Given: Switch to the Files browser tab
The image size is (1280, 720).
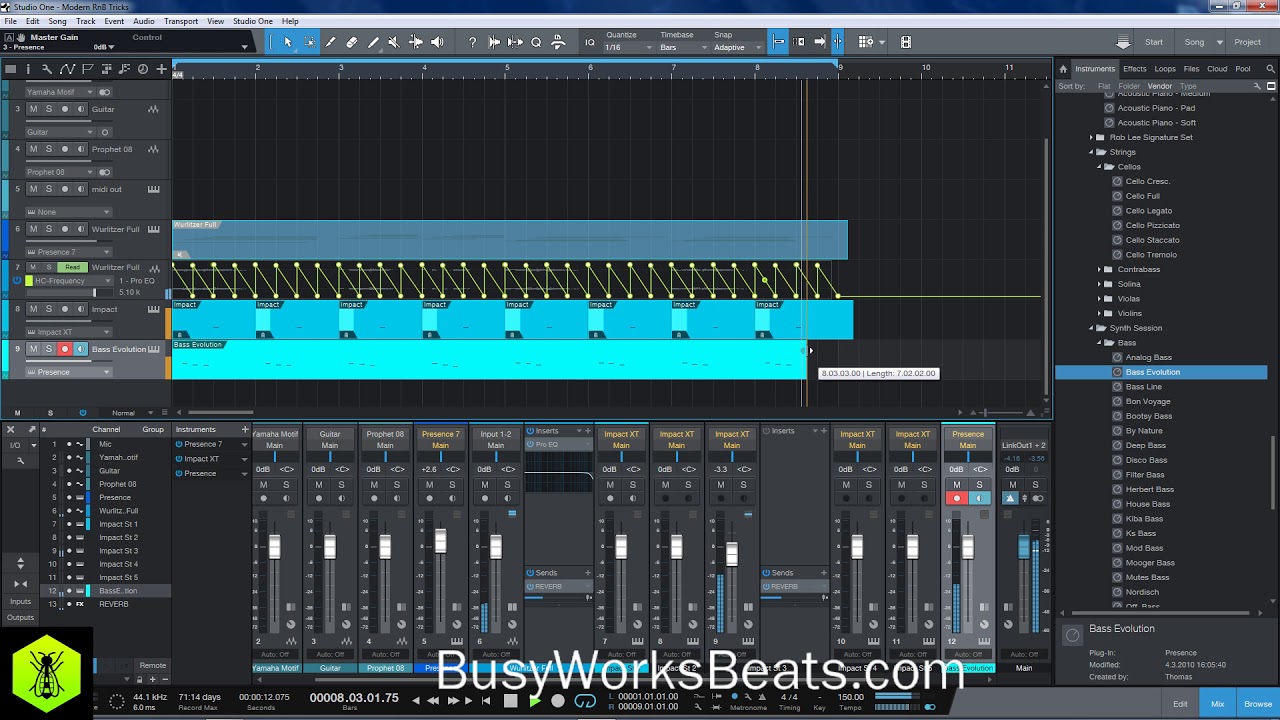Looking at the screenshot, I should click(x=1191, y=69).
